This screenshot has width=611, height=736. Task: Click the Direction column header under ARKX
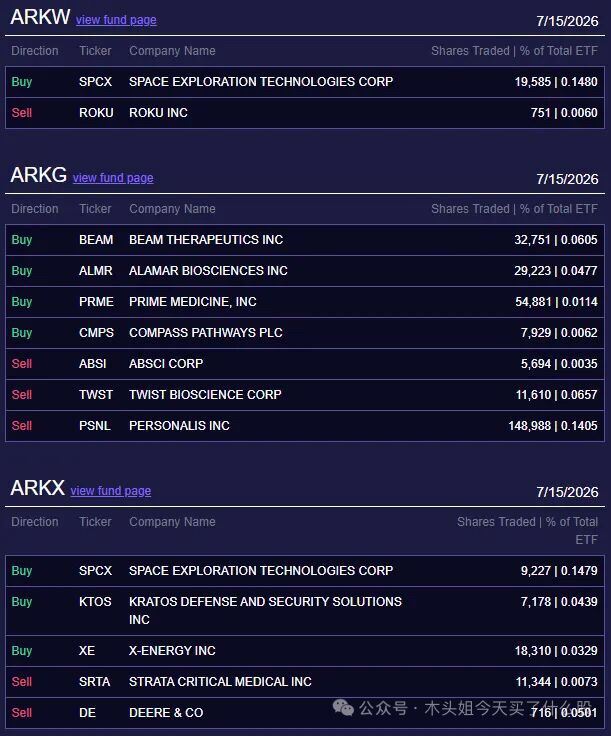click(35, 522)
